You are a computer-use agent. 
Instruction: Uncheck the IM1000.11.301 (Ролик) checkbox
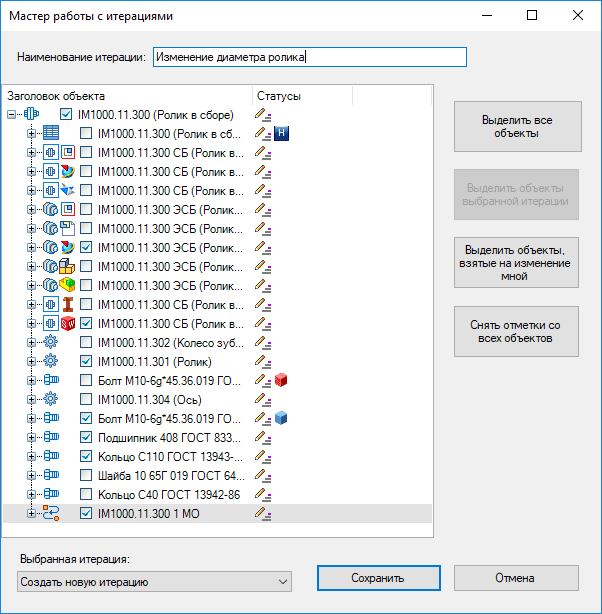pyautogui.click(x=86, y=361)
